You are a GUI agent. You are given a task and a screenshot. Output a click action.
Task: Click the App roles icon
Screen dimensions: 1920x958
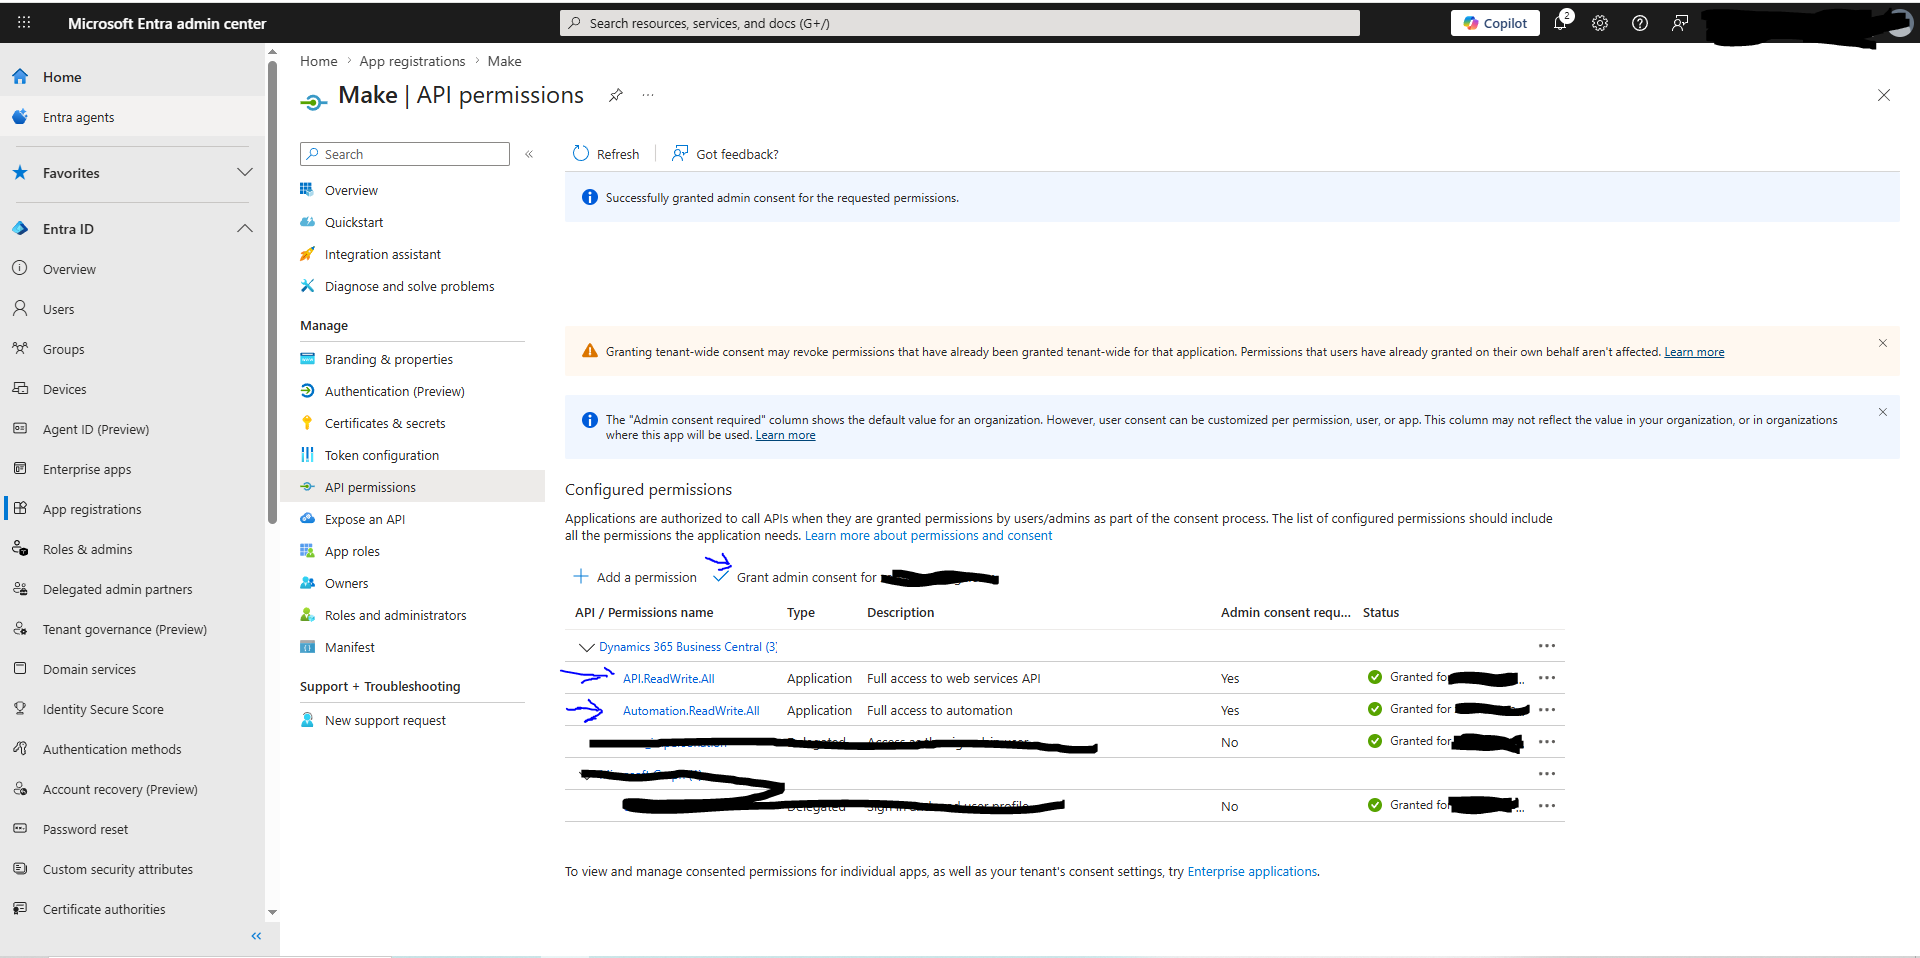tap(307, 550)
